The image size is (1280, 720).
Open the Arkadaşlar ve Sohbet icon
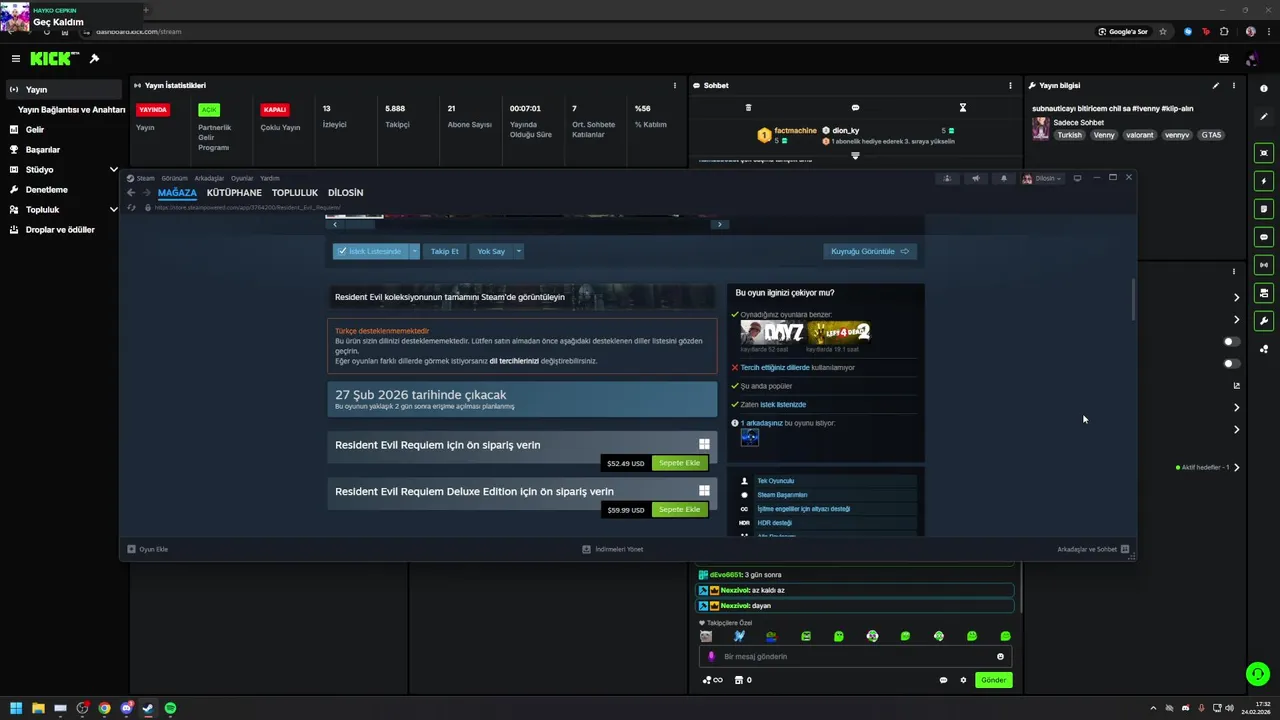(x=1125, y=549)
